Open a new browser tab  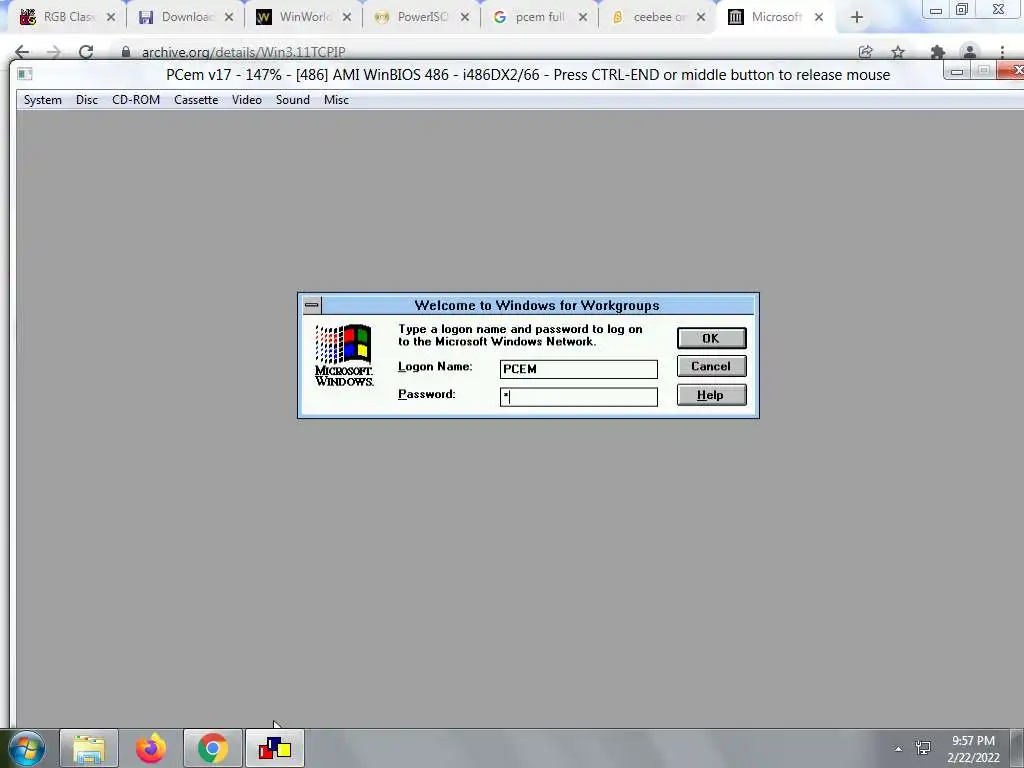[x=857, y=18]
